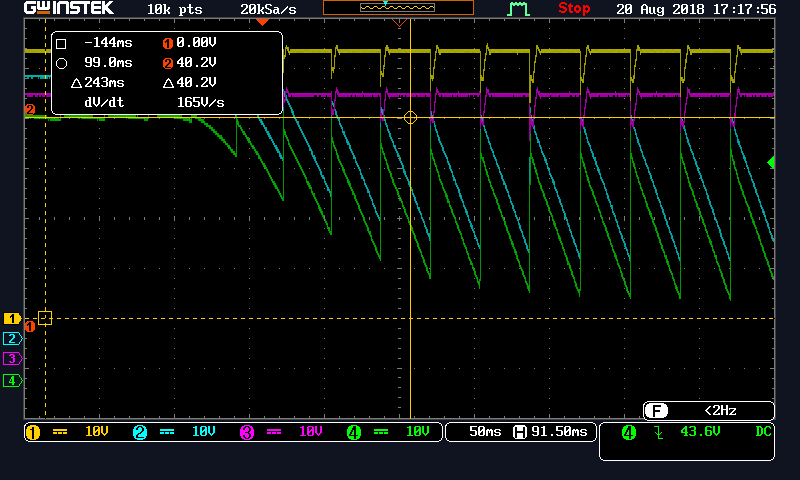Click the memory bar waveform overview

[398, 8]
